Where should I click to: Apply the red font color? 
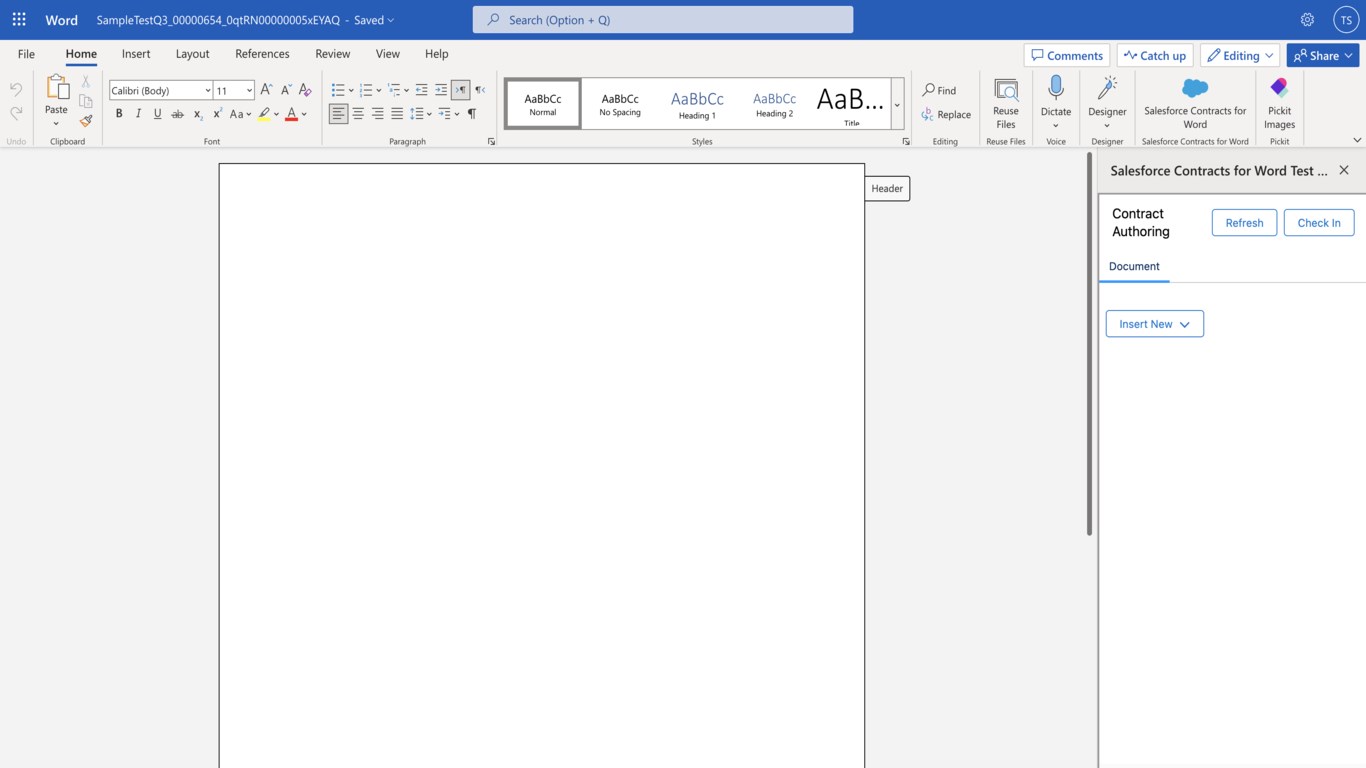[292, 114]
